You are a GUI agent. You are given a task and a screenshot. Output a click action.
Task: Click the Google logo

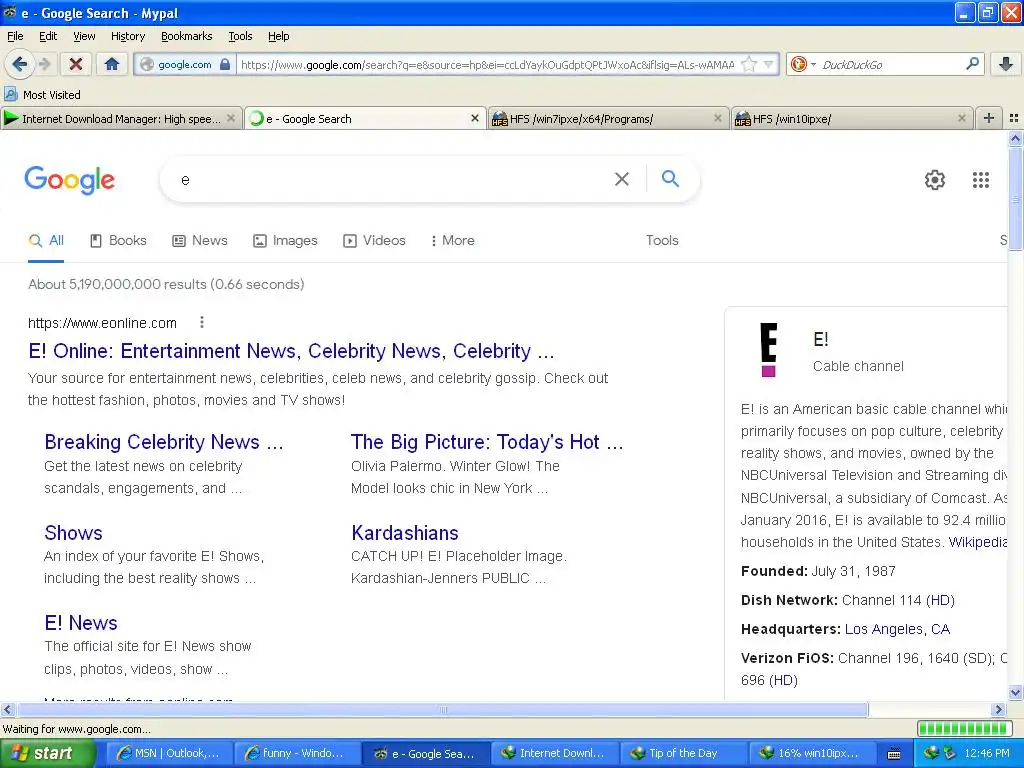69,180
